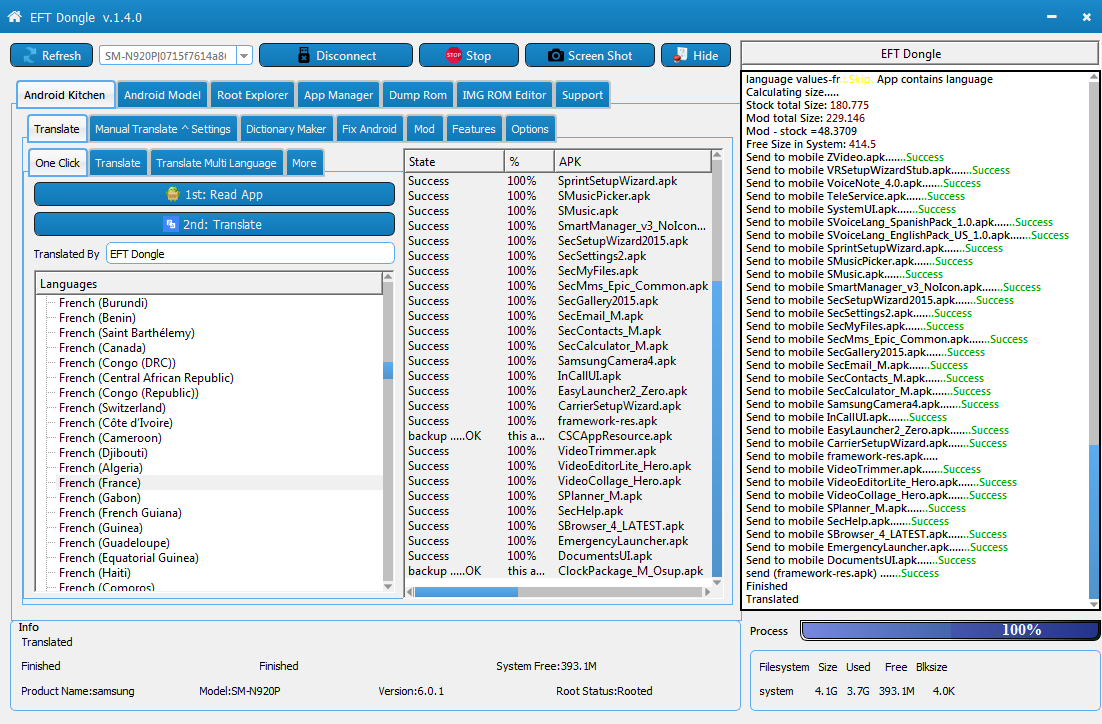
Task: Click the % column header
Action: [529, 162]
